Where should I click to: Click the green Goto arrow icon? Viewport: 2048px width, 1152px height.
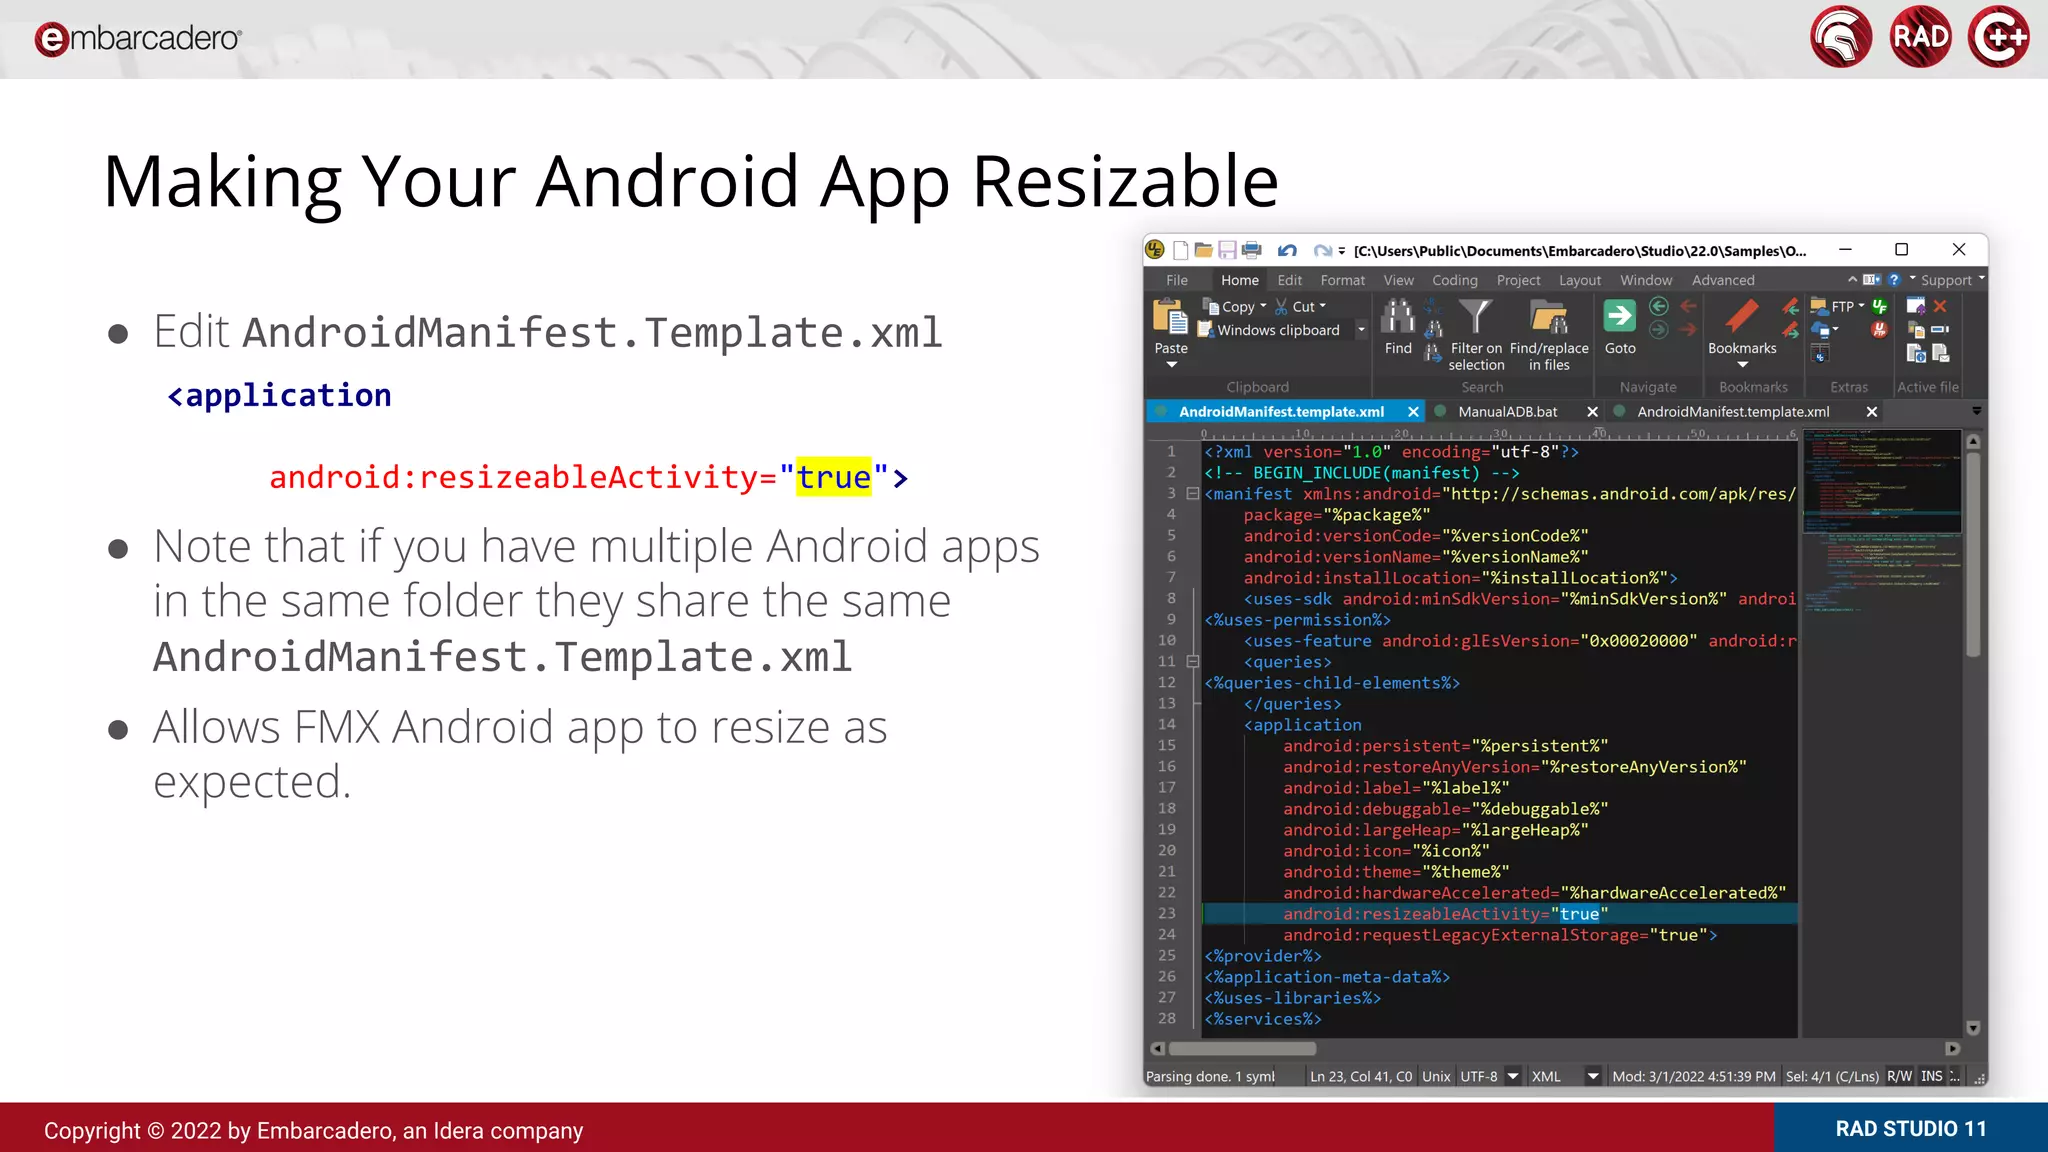pyautogui.click(x=1619, y=317)
